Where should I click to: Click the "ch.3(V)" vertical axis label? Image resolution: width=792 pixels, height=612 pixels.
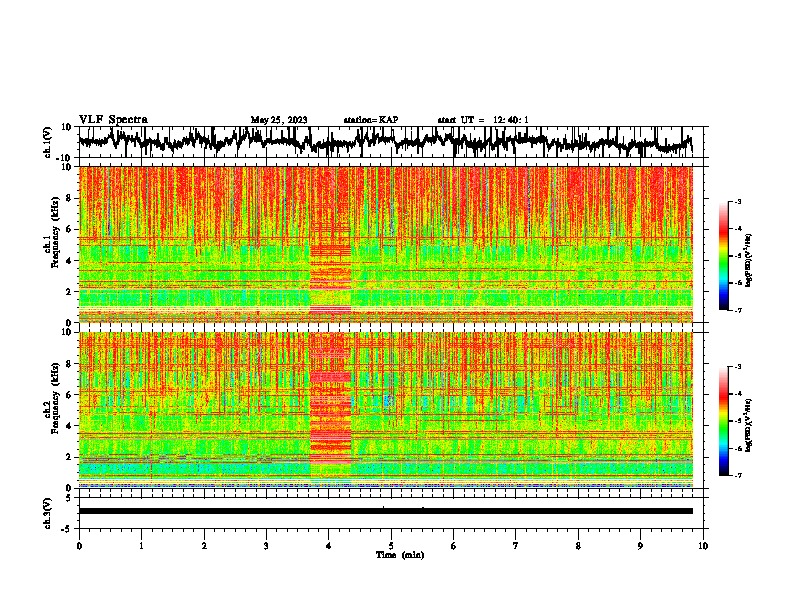(47, 514)
